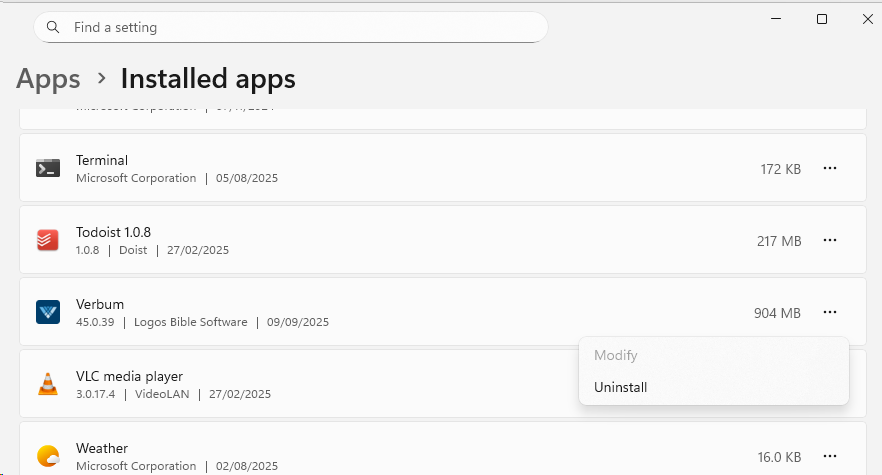Click the Verbum app name

pos(100,304)
